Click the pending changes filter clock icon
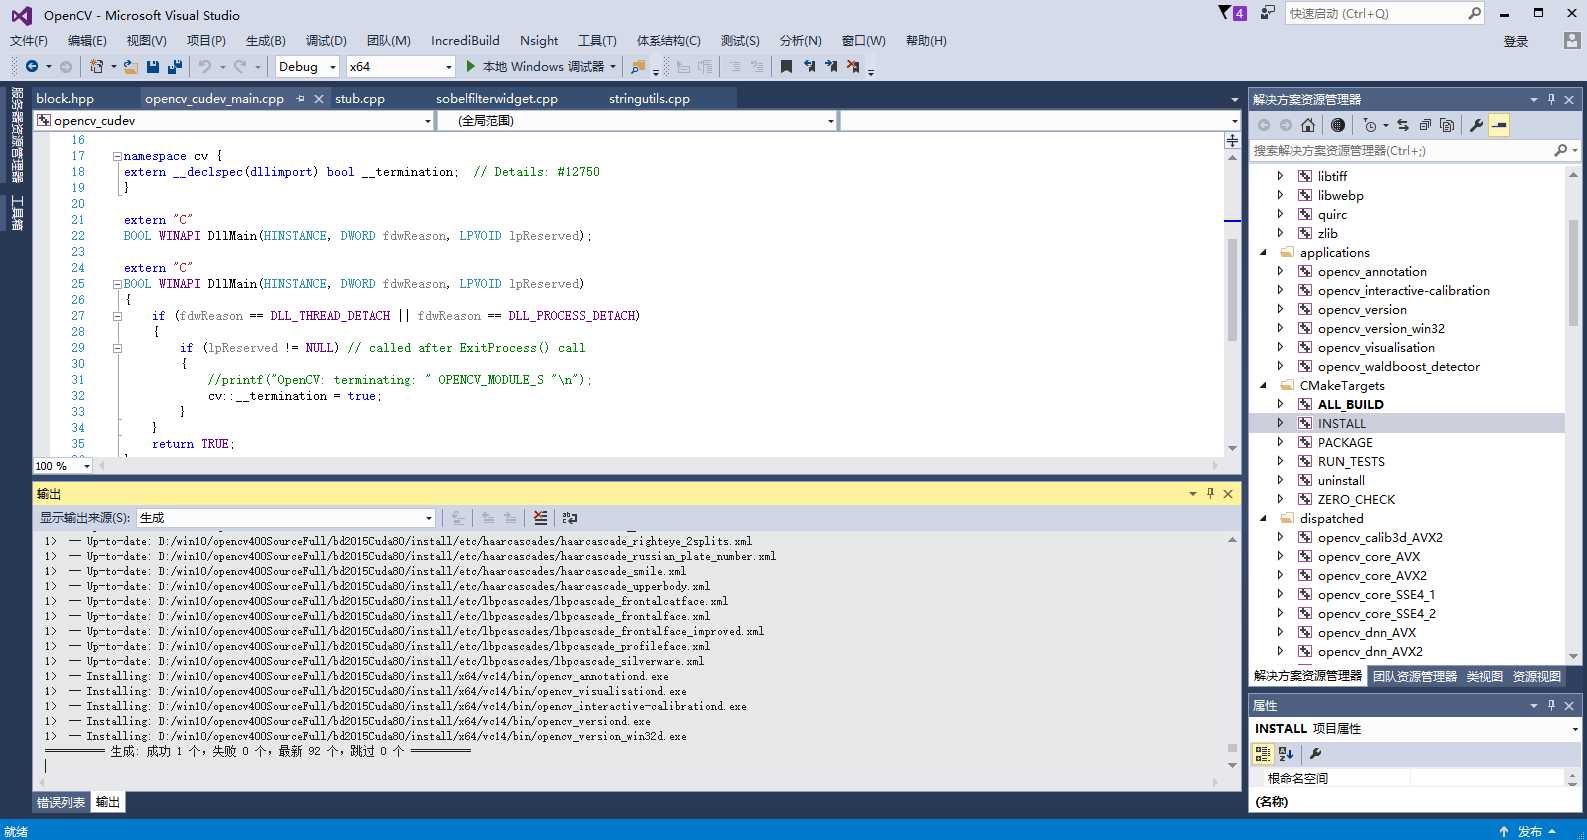This screenshot has height=840, width=1587. [x=1370, y=125]
